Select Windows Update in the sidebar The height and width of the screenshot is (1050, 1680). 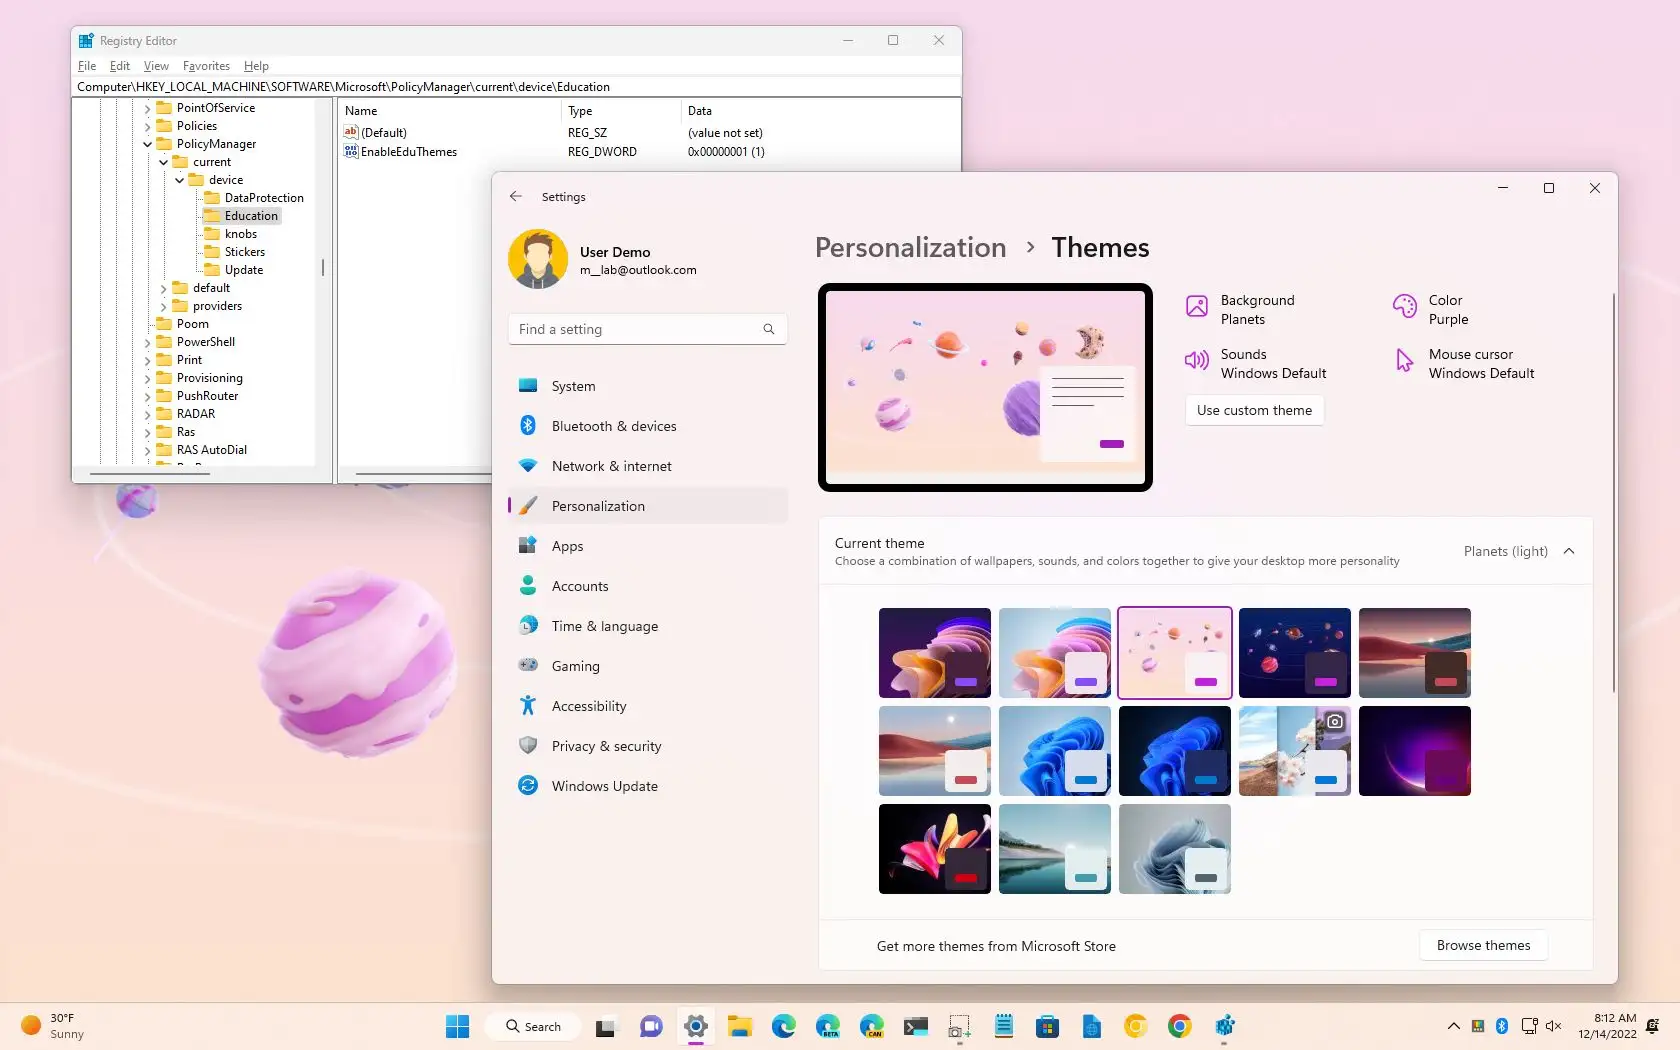pos(604,785)
